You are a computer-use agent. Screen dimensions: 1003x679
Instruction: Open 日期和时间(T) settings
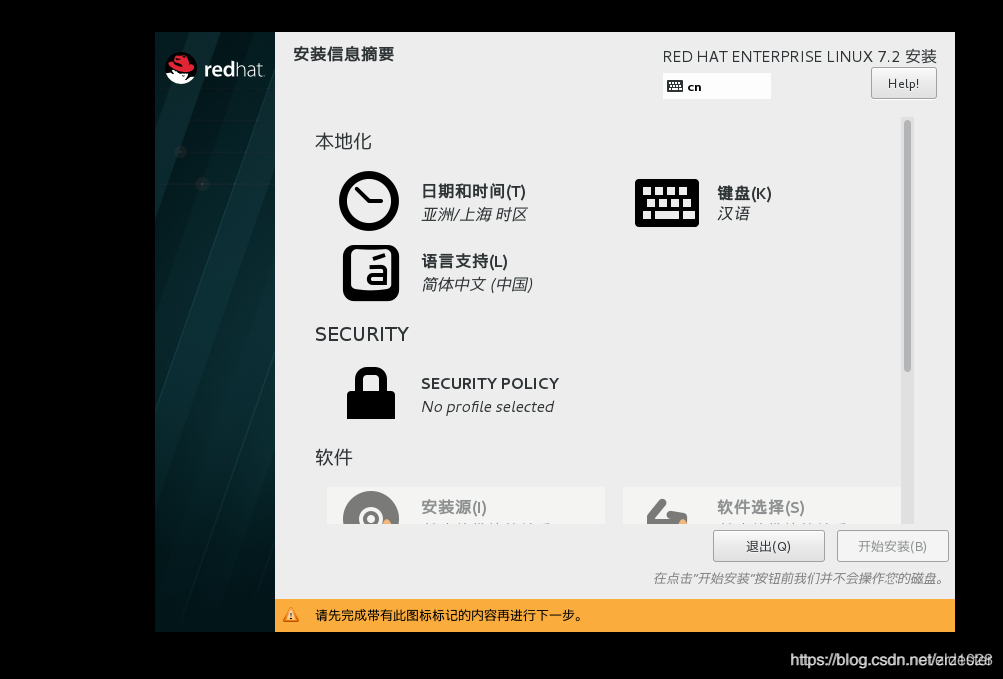(x=473, y=191)
